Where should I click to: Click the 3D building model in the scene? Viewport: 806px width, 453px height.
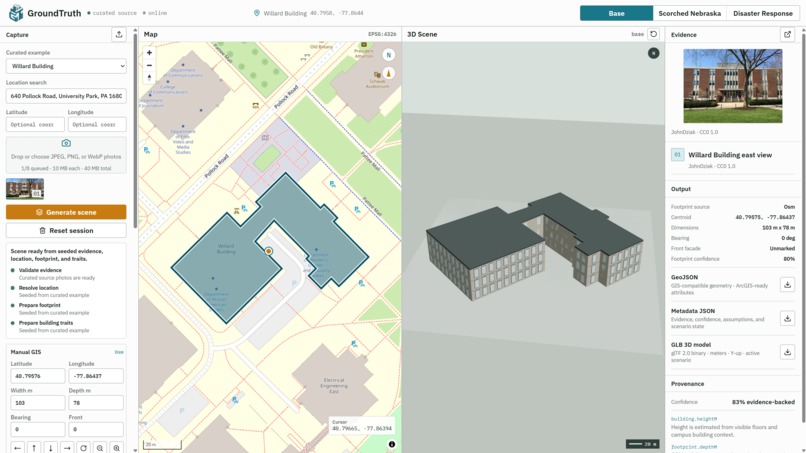[x=535, y=247]
